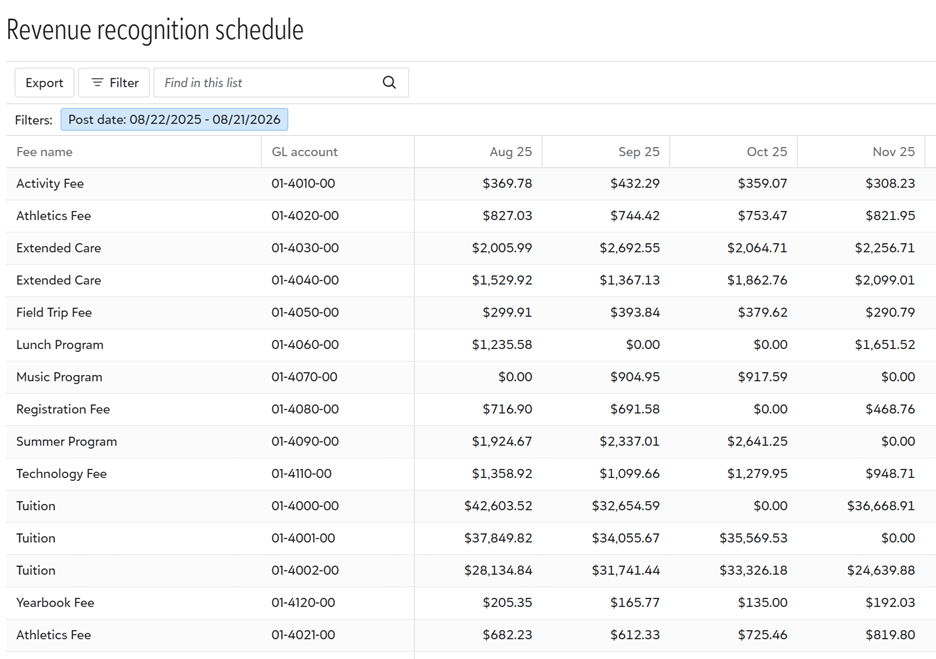Click the $2,099.01 amount cell
Viewport: 936px width, 659px height.
[x=885, y=280]
